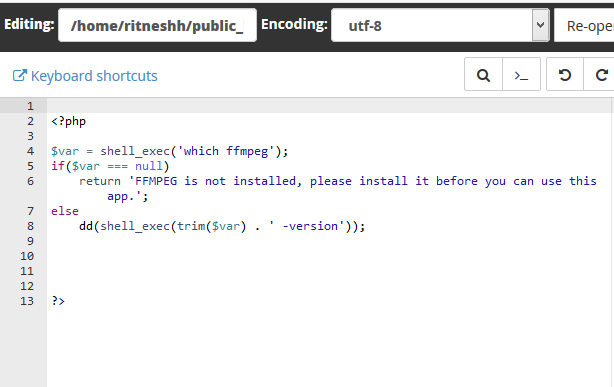Viewport: 614px width, 387px height.
Task: Select line number 13 in the gutter
Action: (27, 301)
